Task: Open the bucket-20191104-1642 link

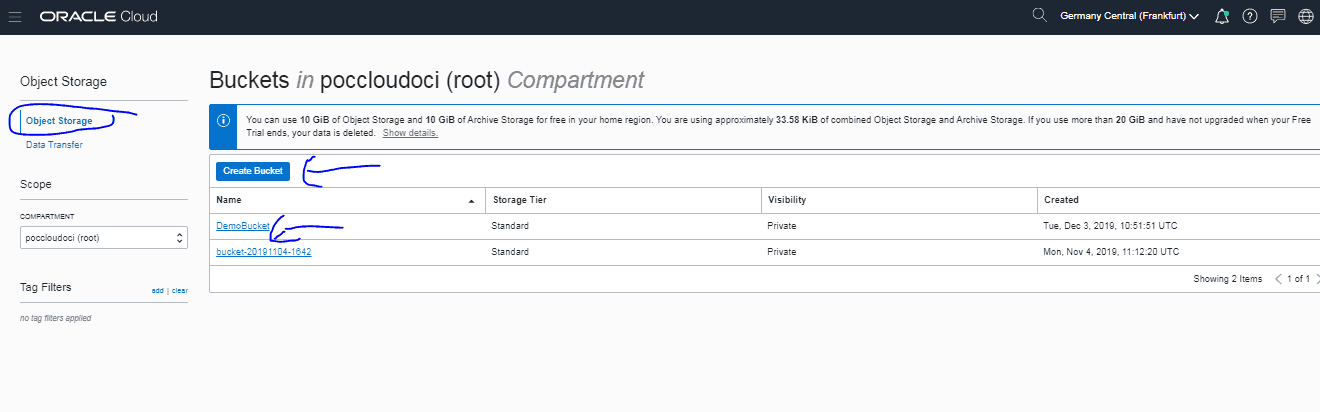Action: [264, 252]
